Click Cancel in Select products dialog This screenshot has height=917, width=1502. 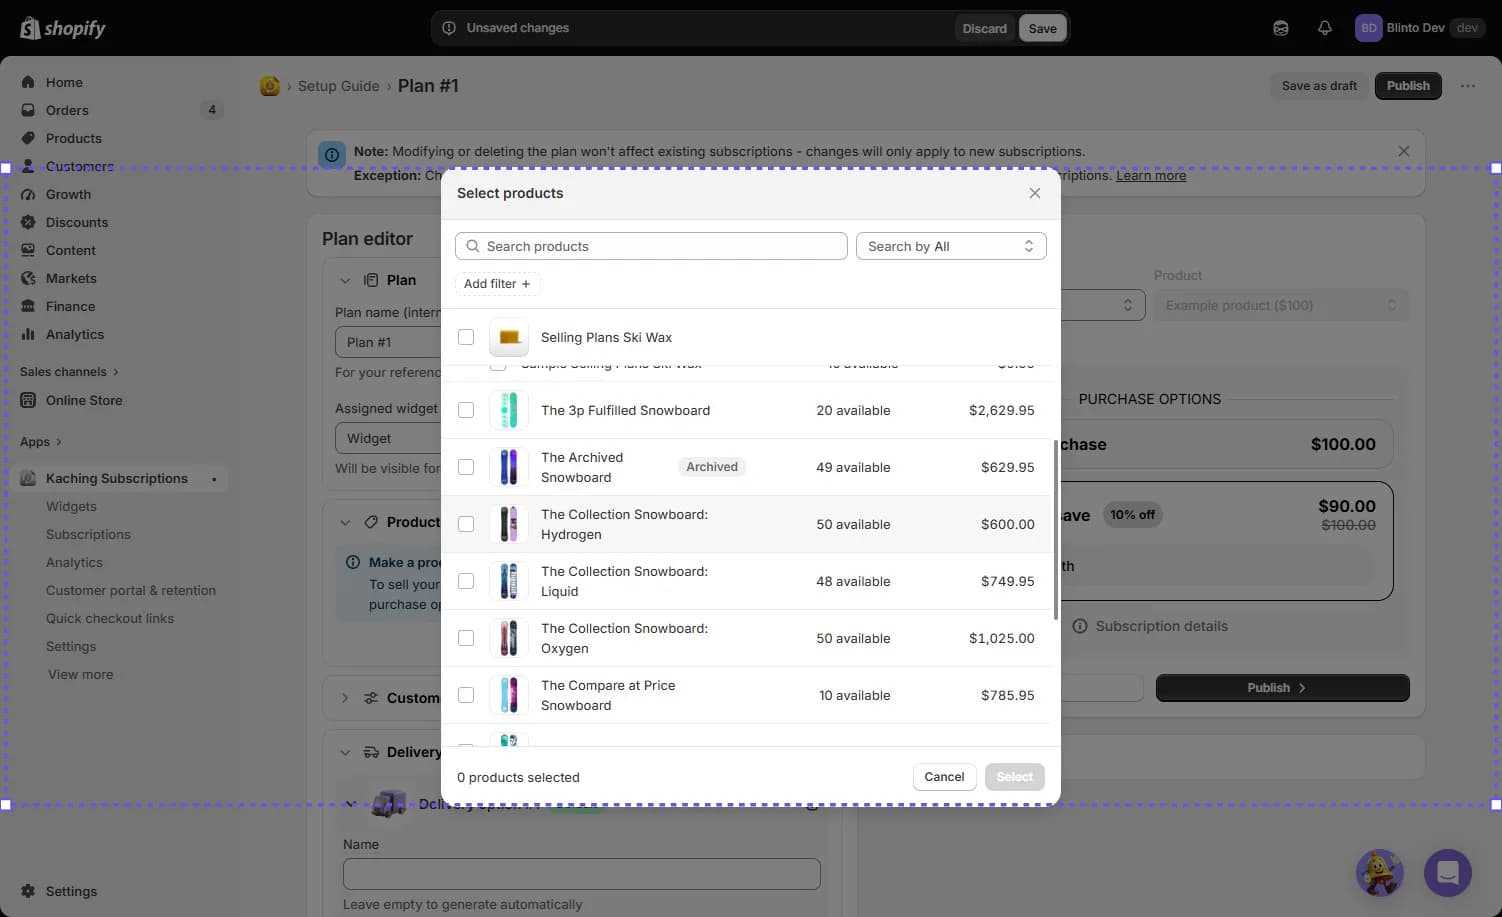pyautogui.click(x=944, y=777)
